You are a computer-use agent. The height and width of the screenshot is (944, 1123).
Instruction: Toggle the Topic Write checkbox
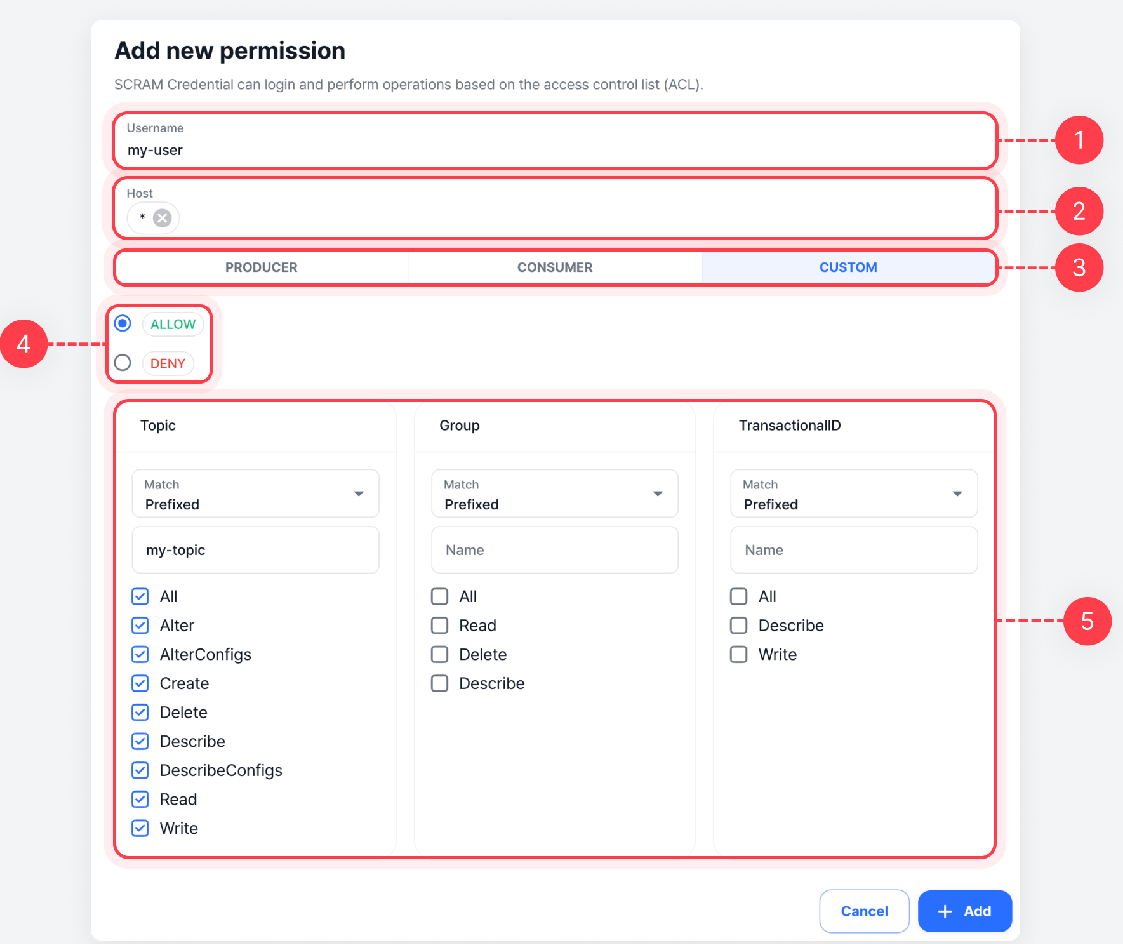point(140,829)
